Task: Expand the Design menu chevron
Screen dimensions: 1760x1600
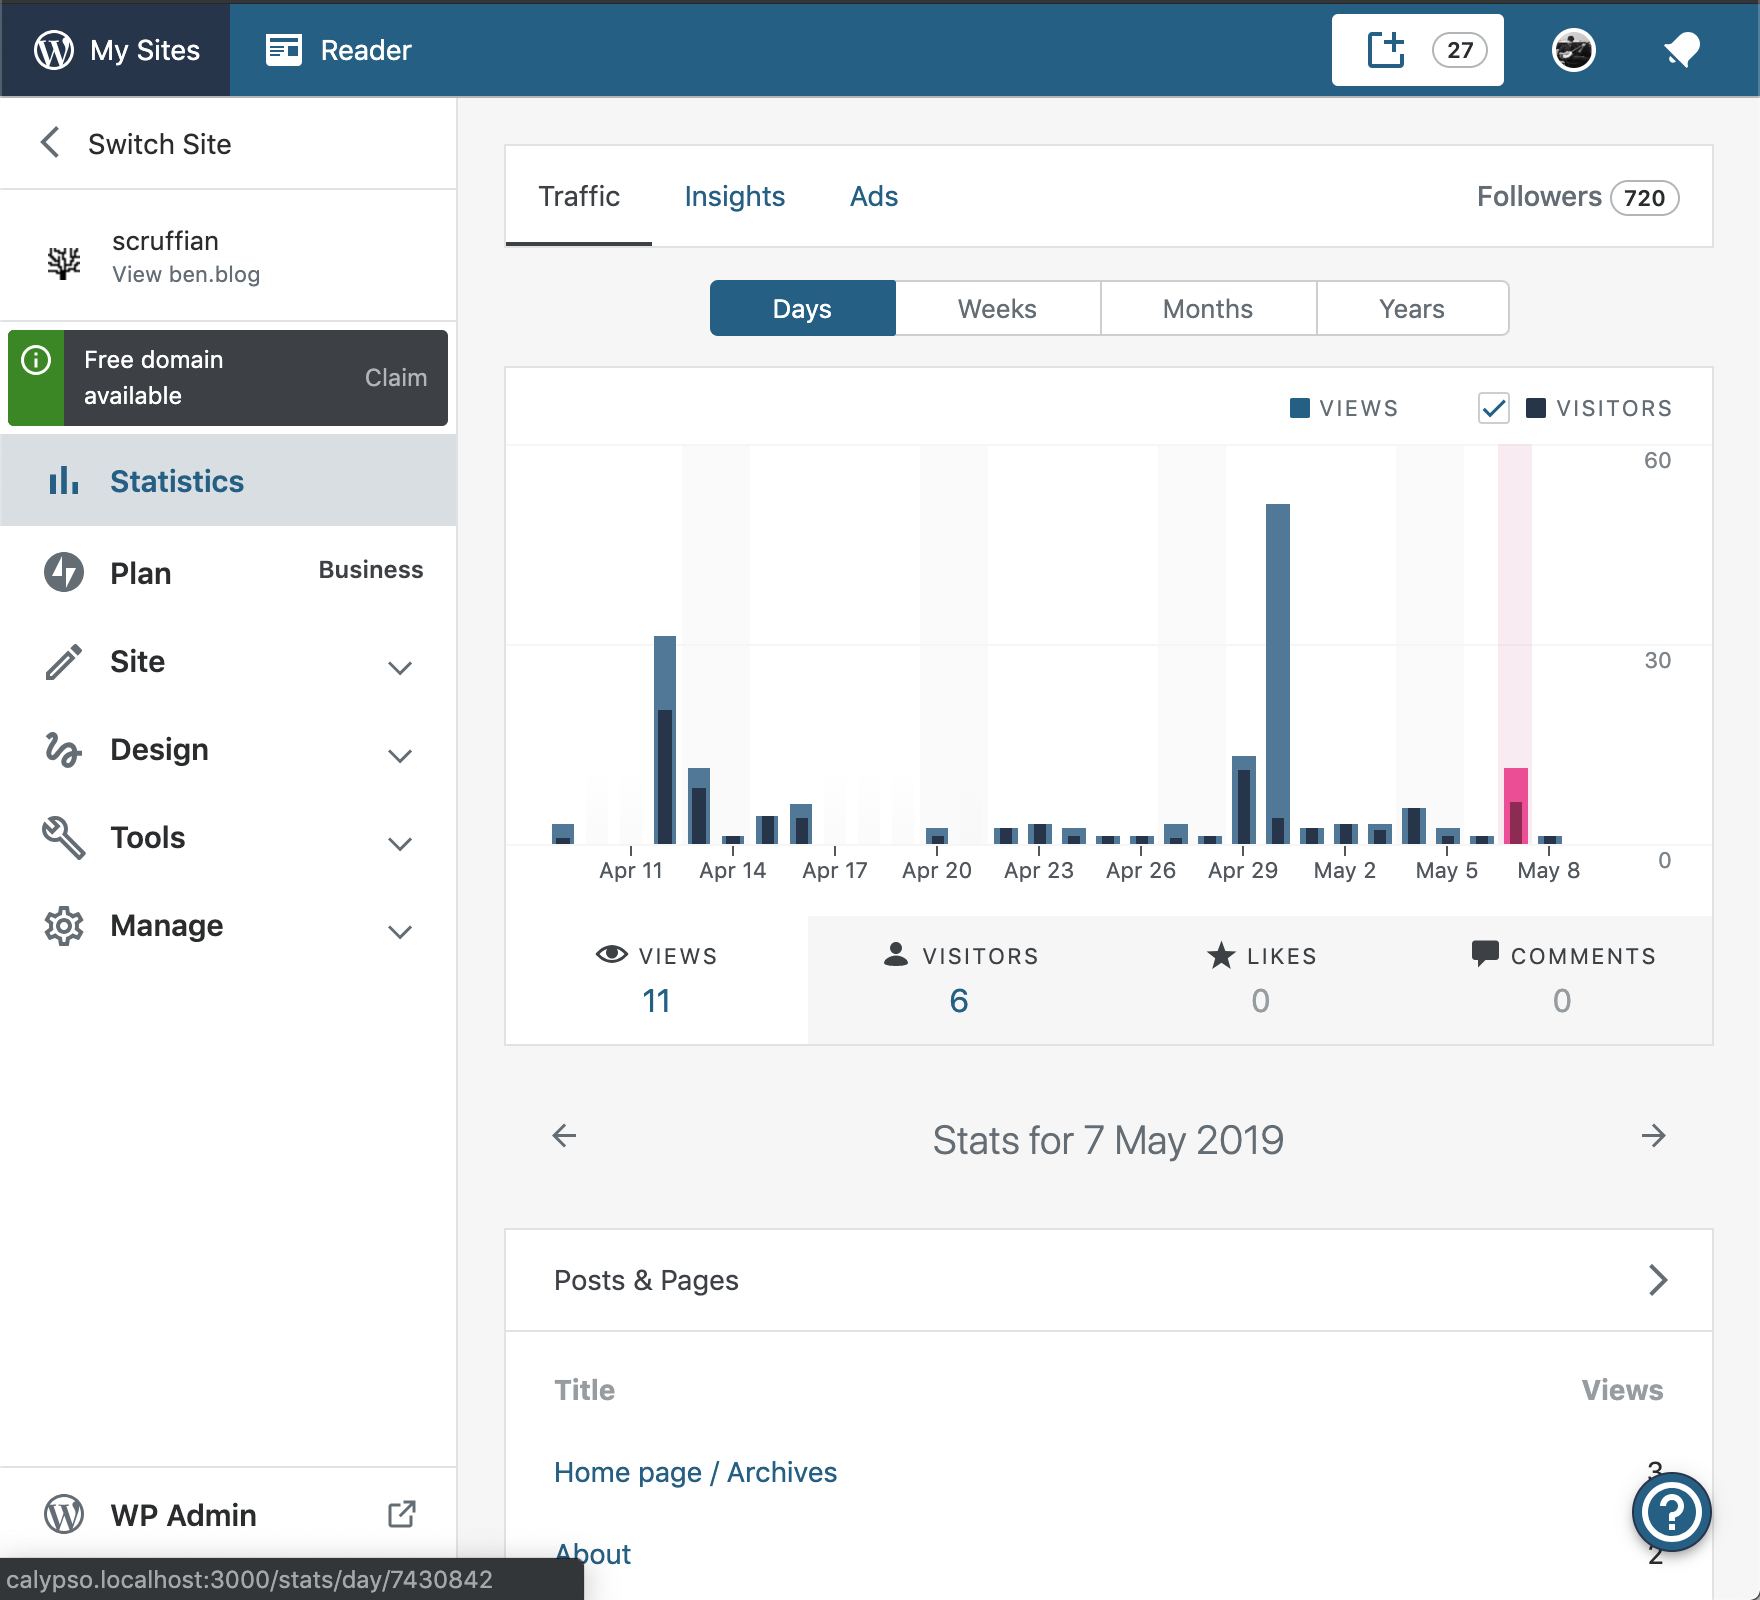Action: pos(400,756)
